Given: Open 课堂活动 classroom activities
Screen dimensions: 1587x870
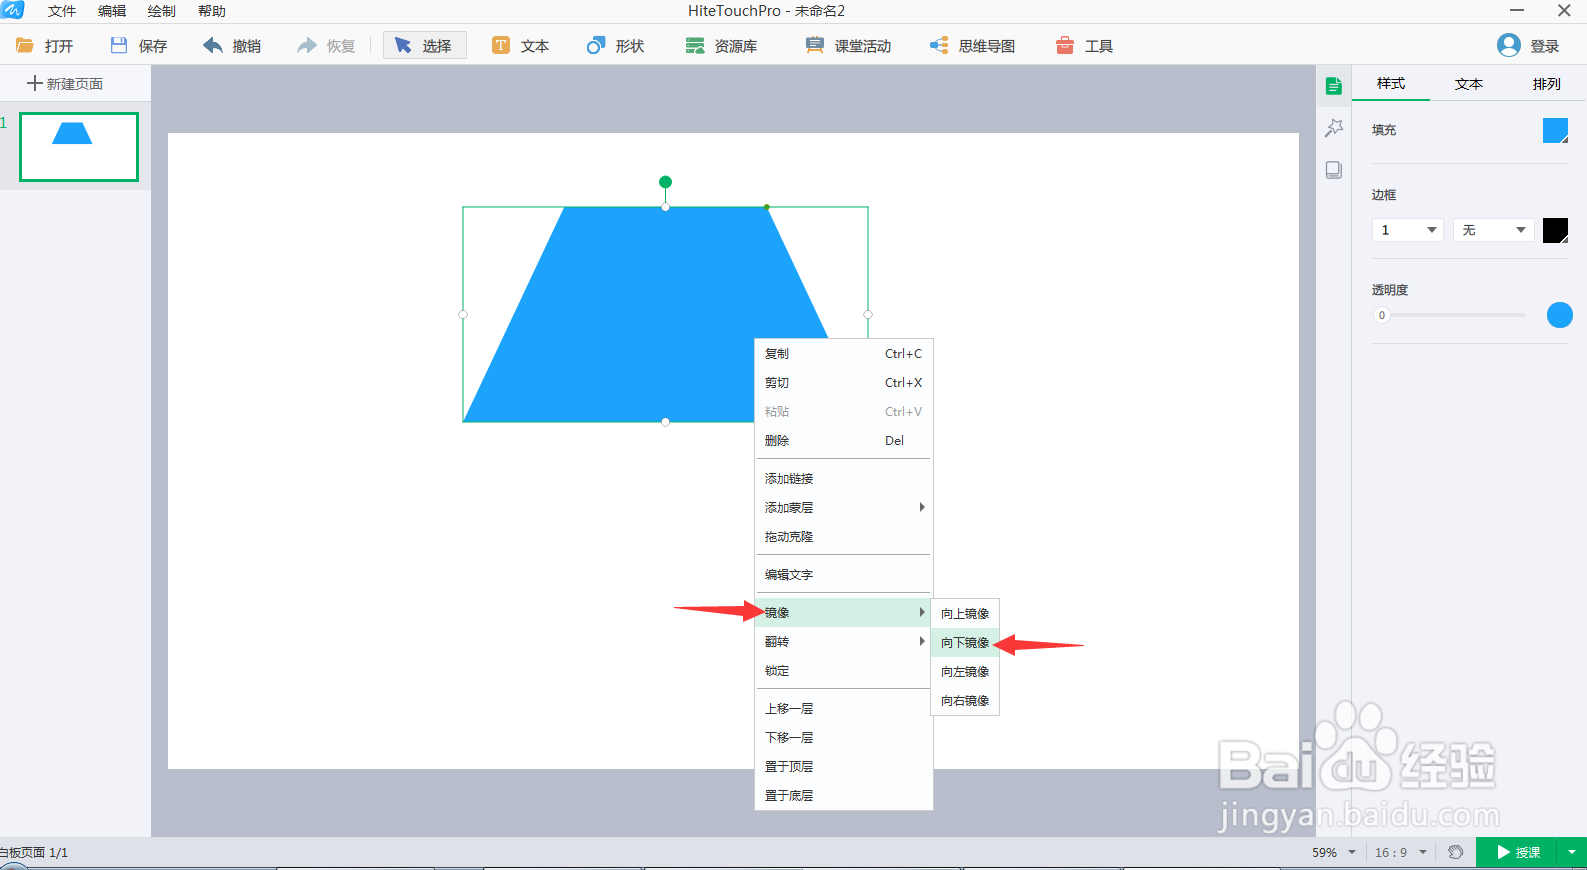Looking at the screenshot, I should point(848,46).
